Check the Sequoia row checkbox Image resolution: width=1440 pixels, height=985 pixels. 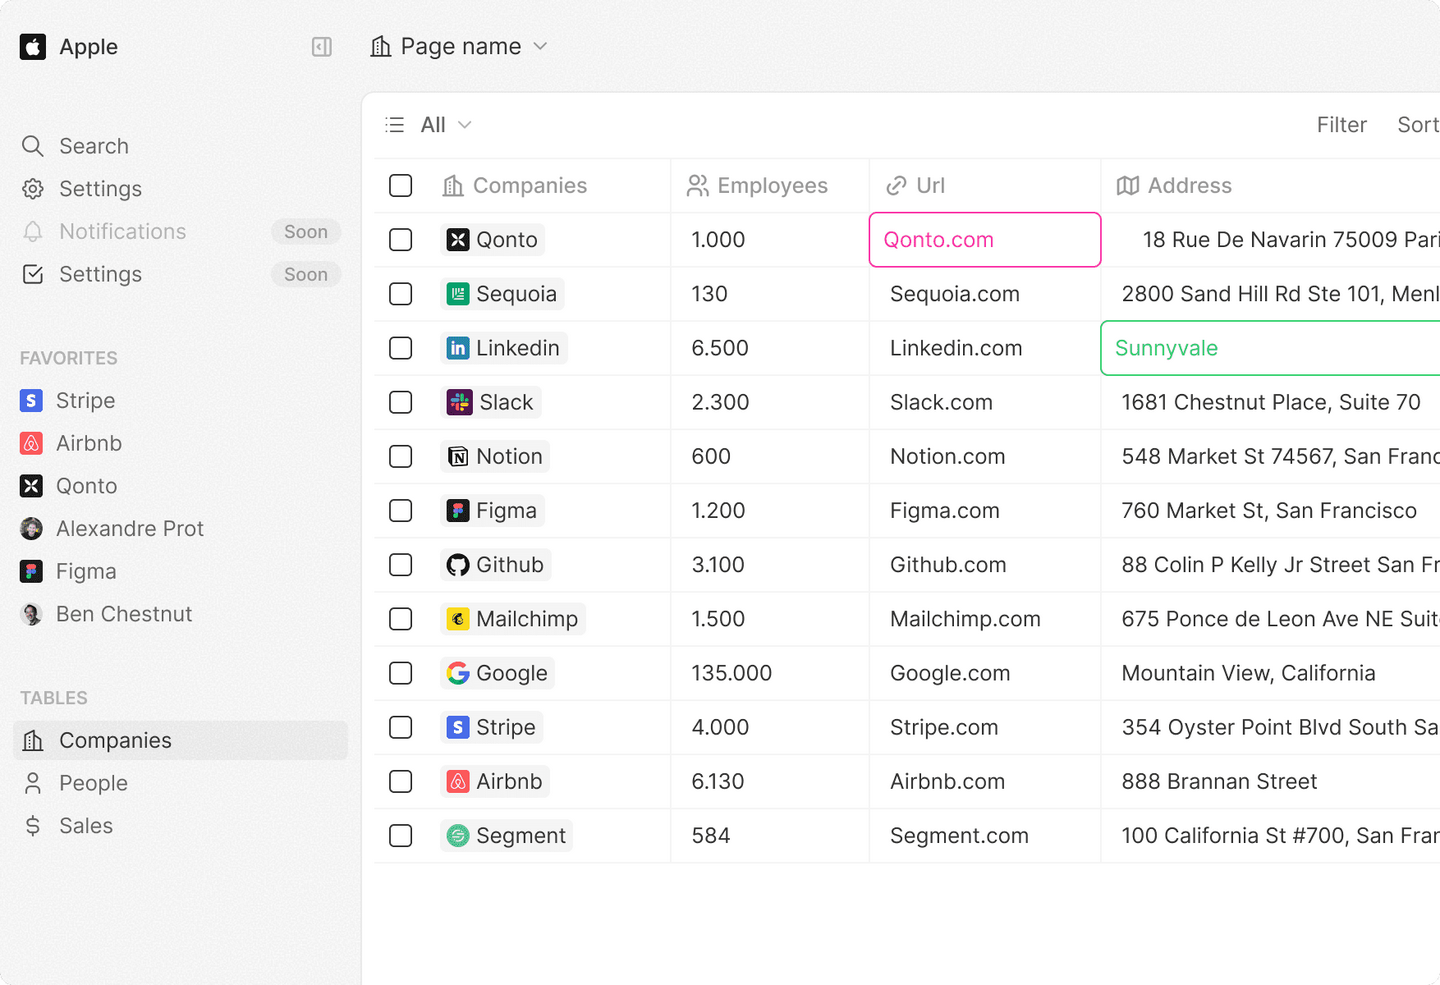(401, 294)
